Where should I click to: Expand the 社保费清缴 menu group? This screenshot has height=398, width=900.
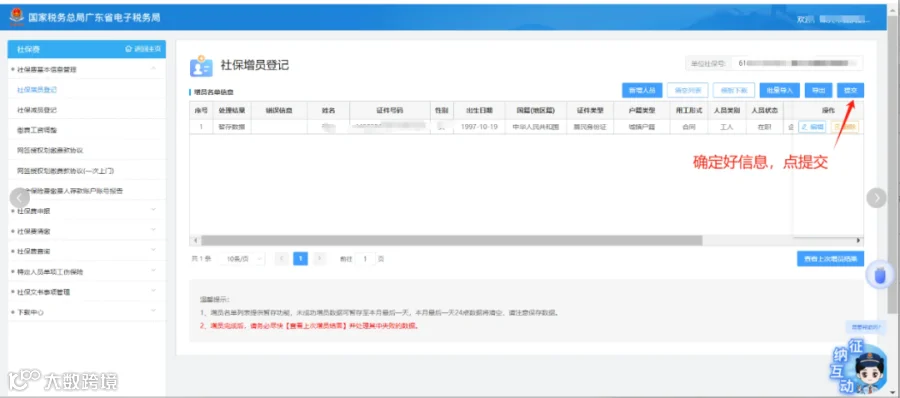pos(153,230)
